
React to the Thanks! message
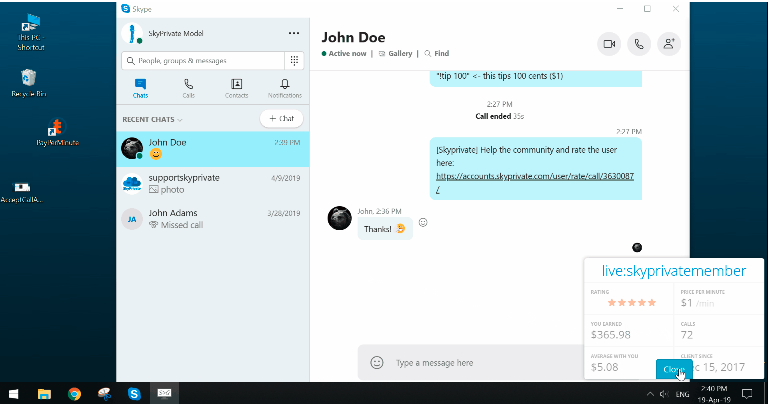point(423,223)
